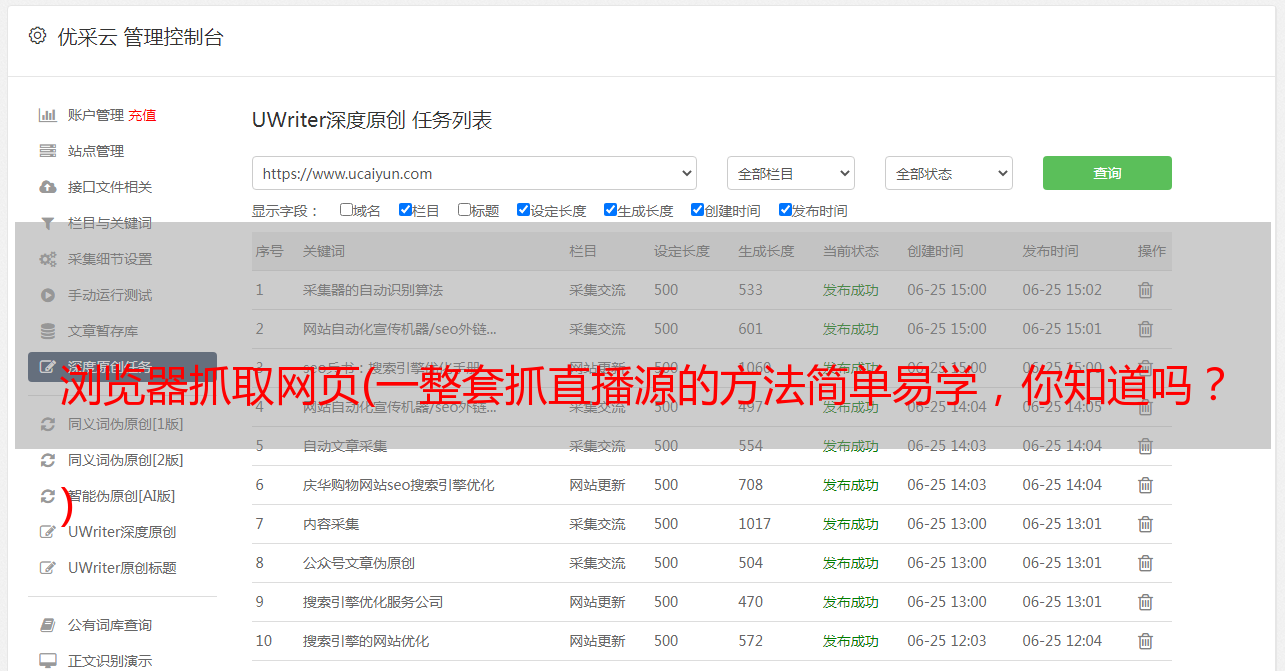The width and height of the screenshot is (1285, 671).
Task: Click the trash icon for 公众号文章伪原创
Action: click(x=1145, y=563)
